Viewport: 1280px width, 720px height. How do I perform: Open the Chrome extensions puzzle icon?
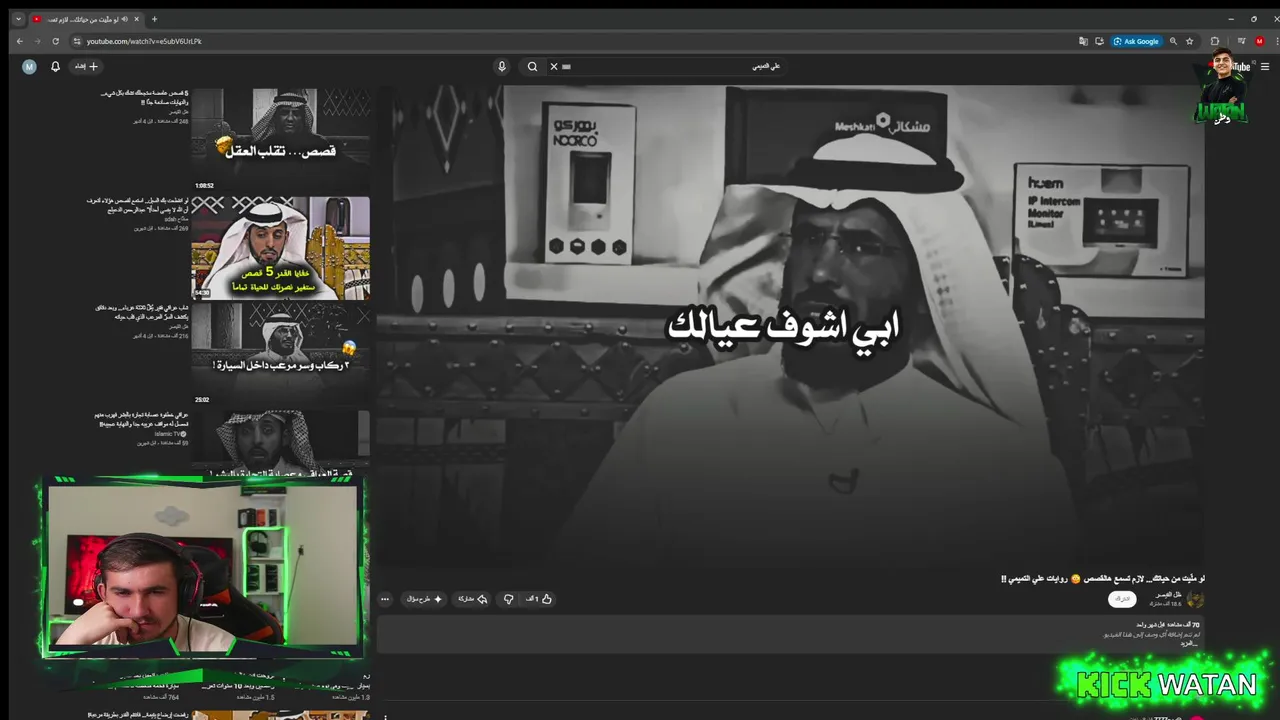[x=1215, y=41]
